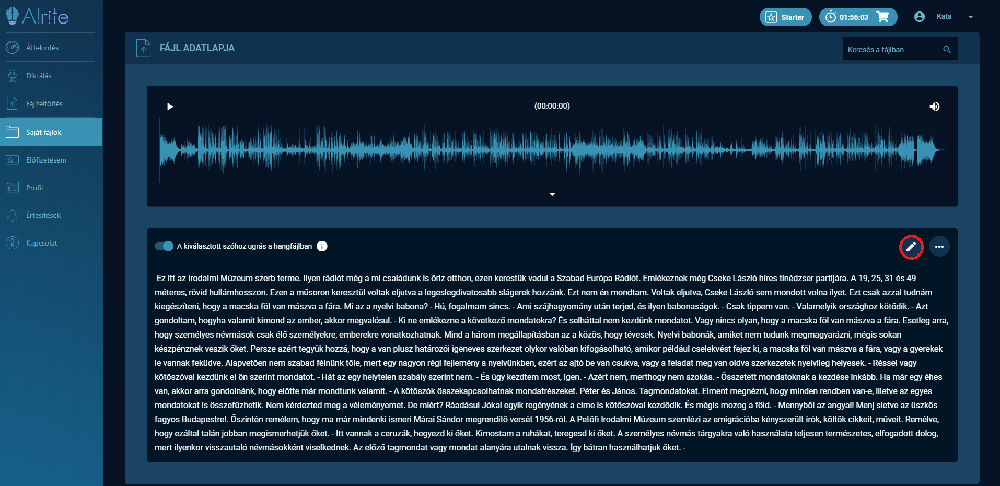Select Saját fájlok in the sidebar
This screenshot has width=1000, height=486.
(x=50, y=131)
